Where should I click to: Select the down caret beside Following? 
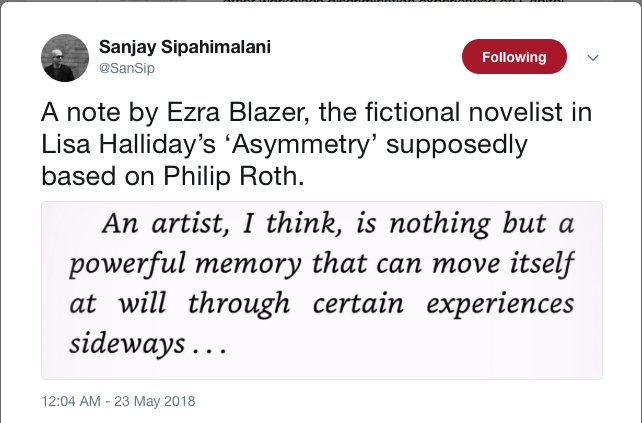592,57
